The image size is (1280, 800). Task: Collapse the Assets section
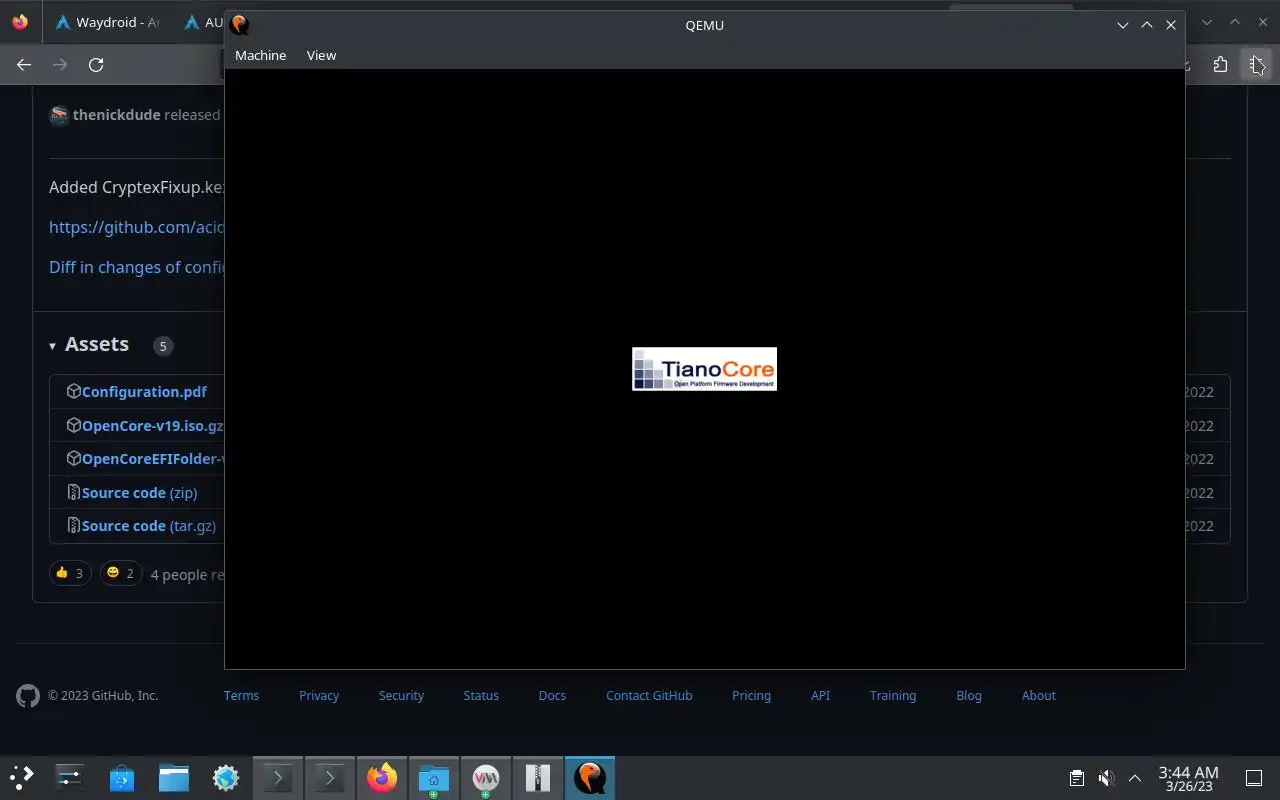pos(89,344)
